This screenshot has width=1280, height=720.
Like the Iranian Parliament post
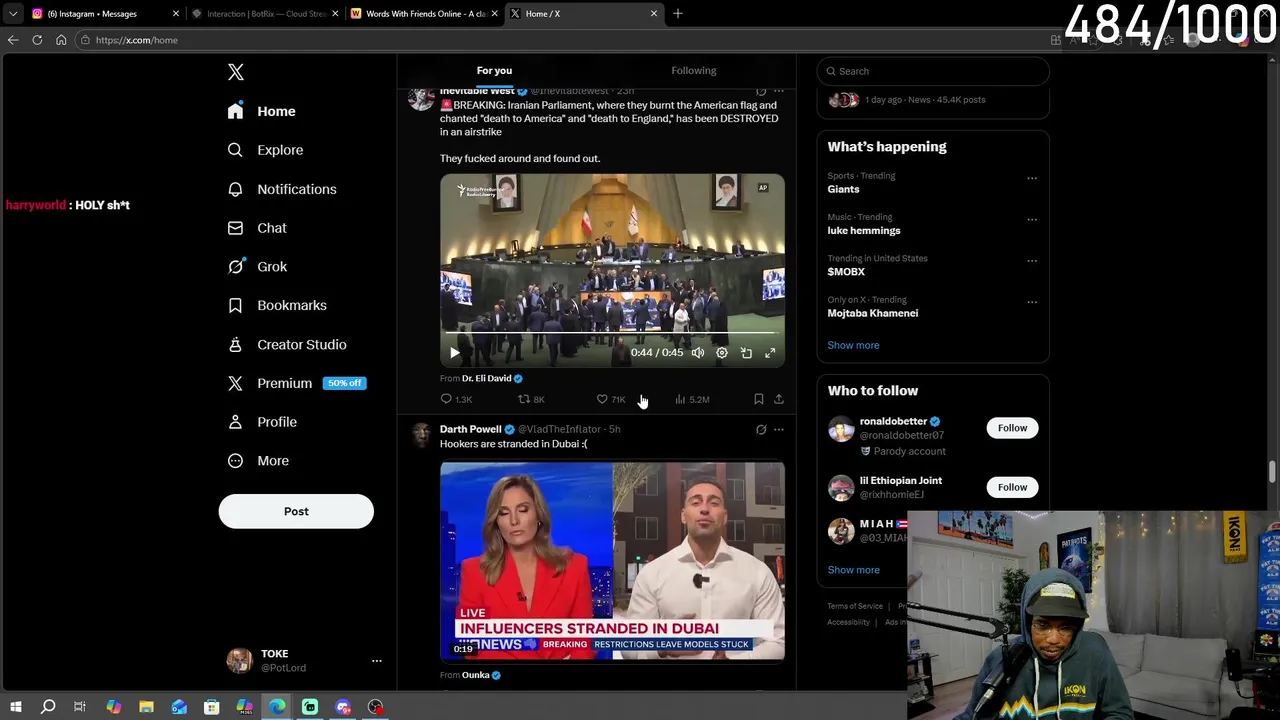pyautogui.click(x=611, y=399)
